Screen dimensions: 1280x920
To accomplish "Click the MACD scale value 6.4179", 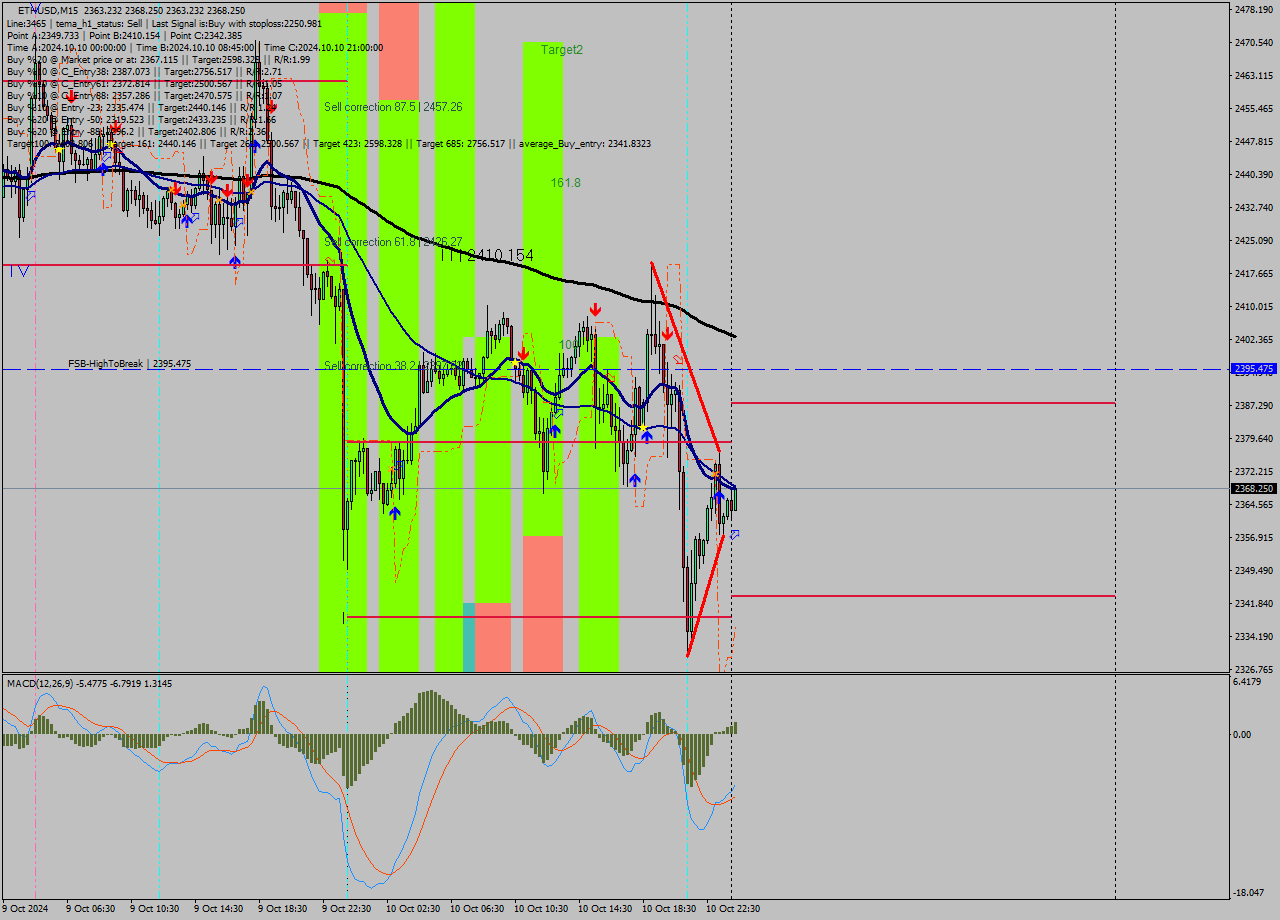I will click(x=1248, y=682).
